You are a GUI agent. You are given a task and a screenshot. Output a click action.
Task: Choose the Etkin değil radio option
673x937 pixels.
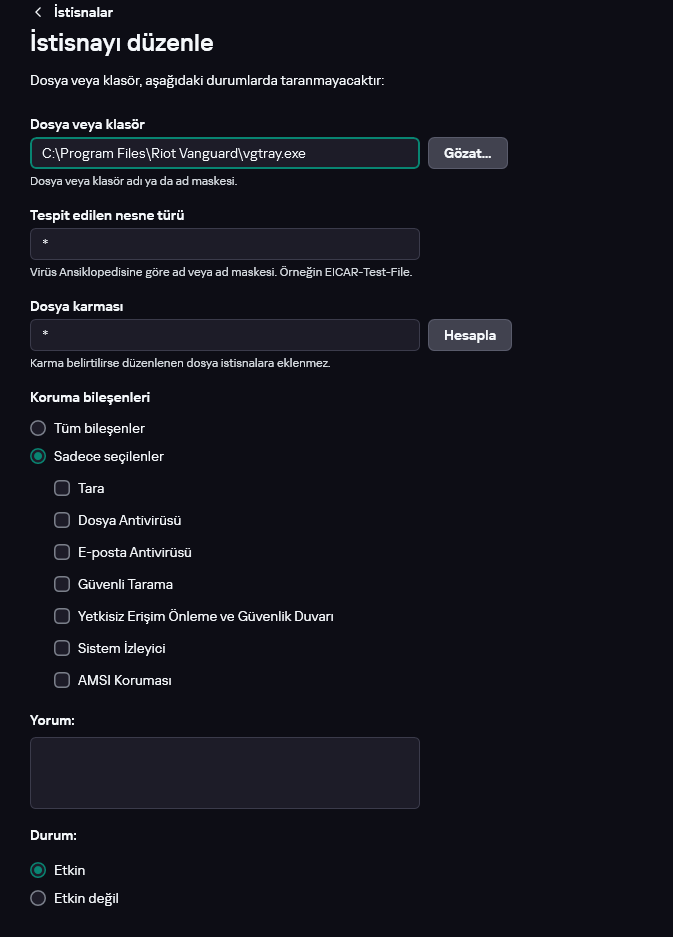click(39, 898)
